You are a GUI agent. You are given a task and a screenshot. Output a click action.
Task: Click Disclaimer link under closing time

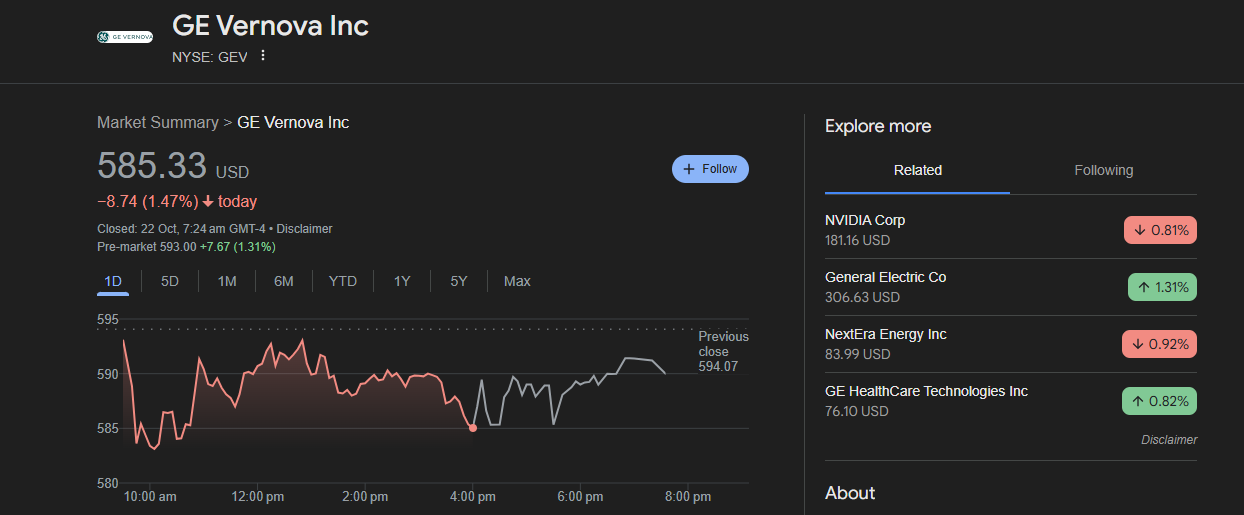pos(304,229)
